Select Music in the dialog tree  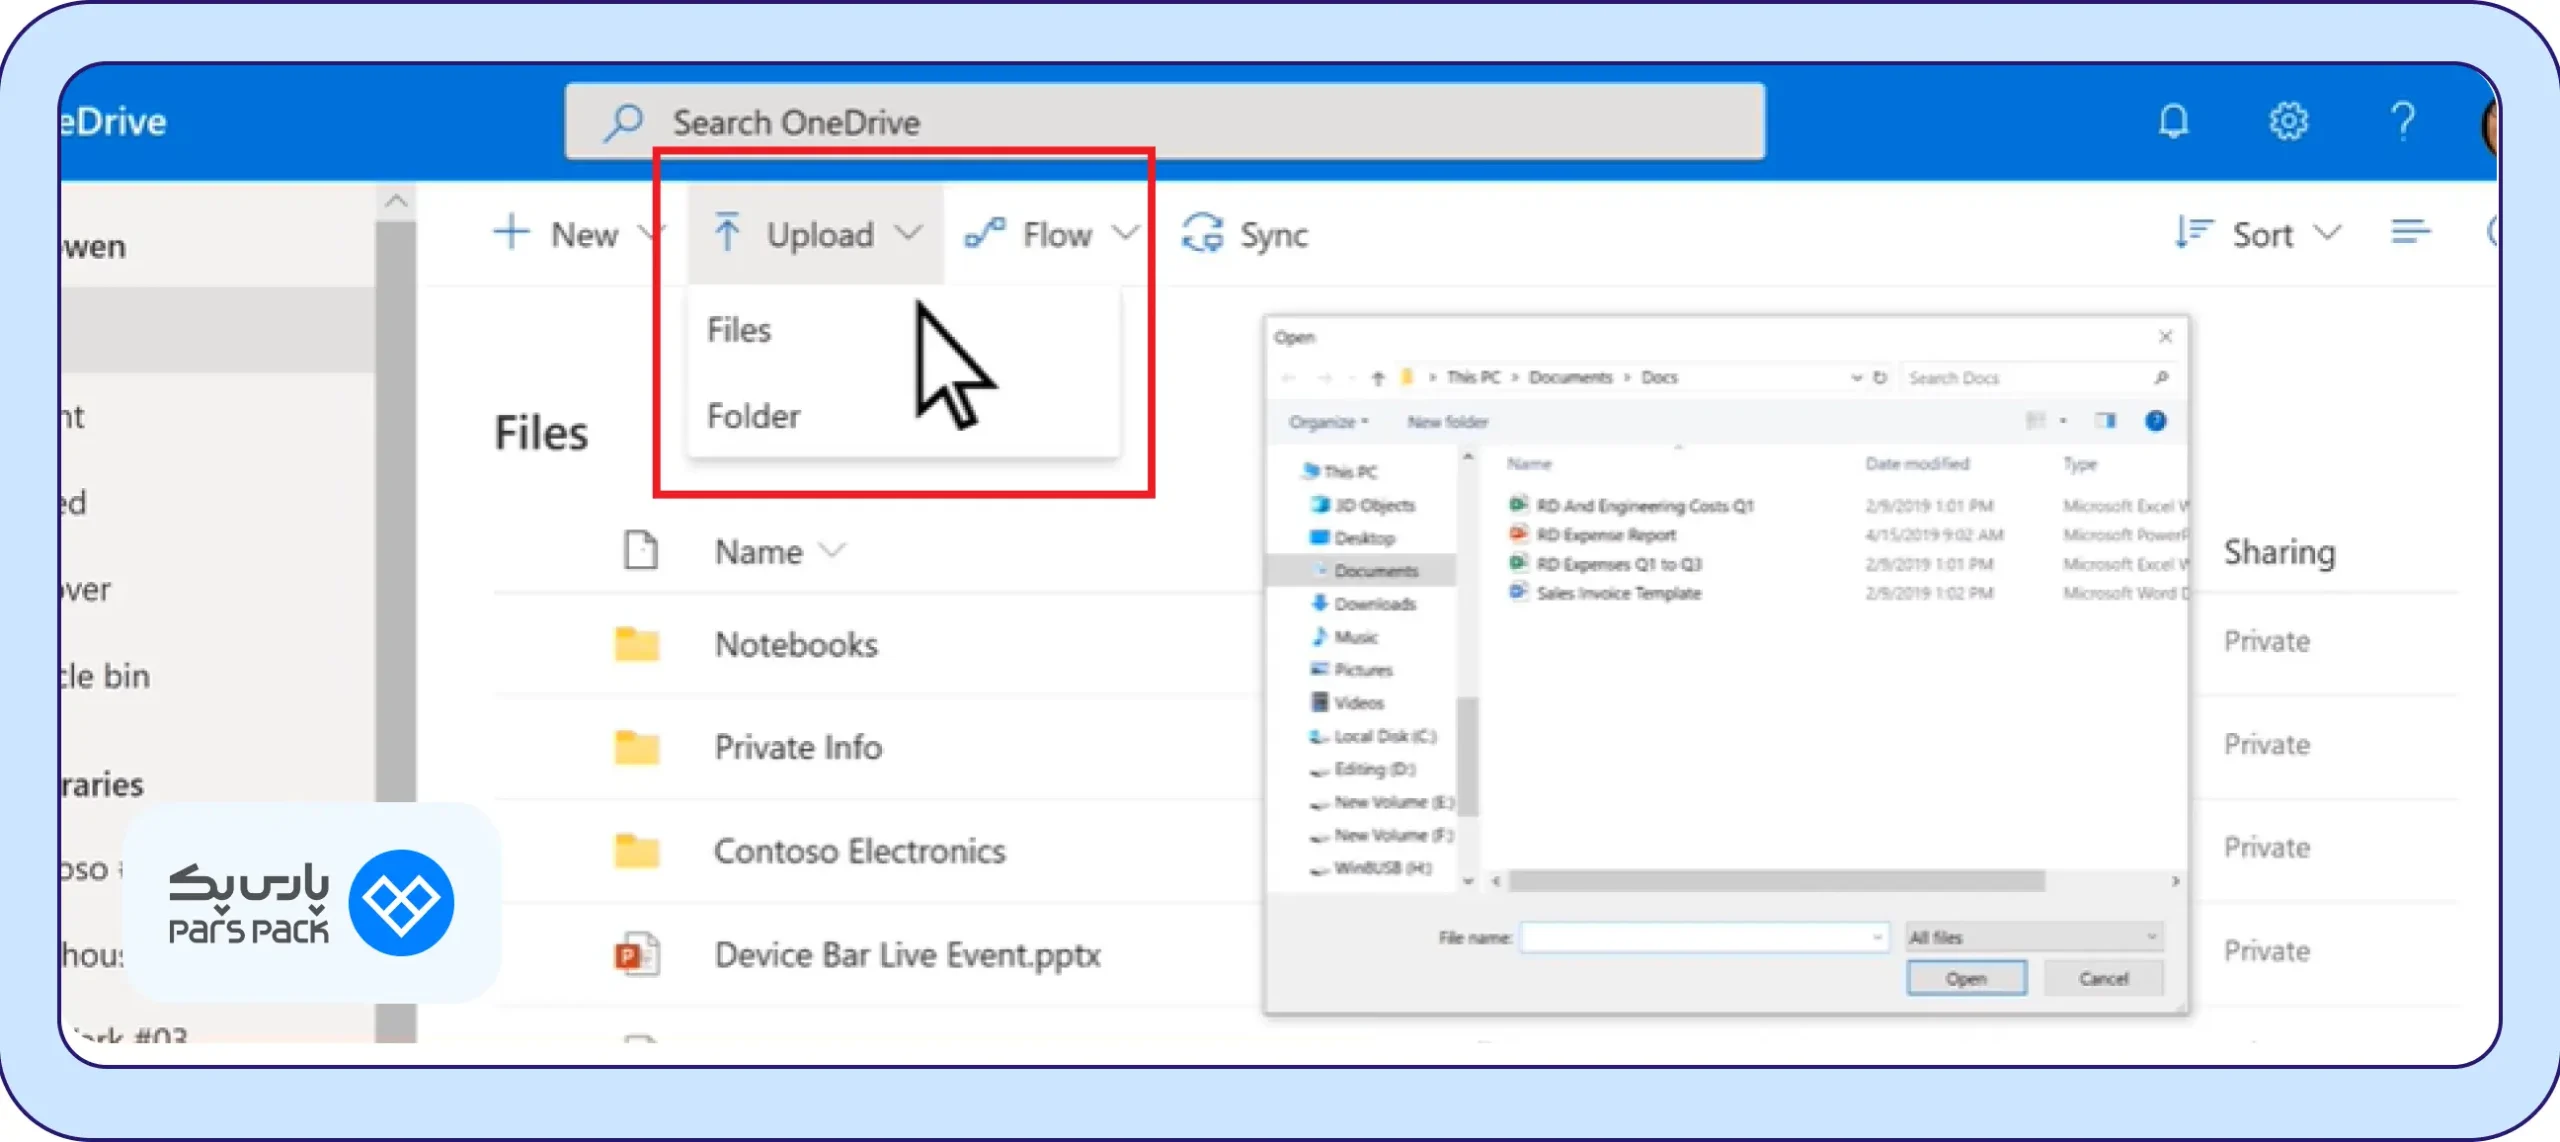tap(1345, 637)
